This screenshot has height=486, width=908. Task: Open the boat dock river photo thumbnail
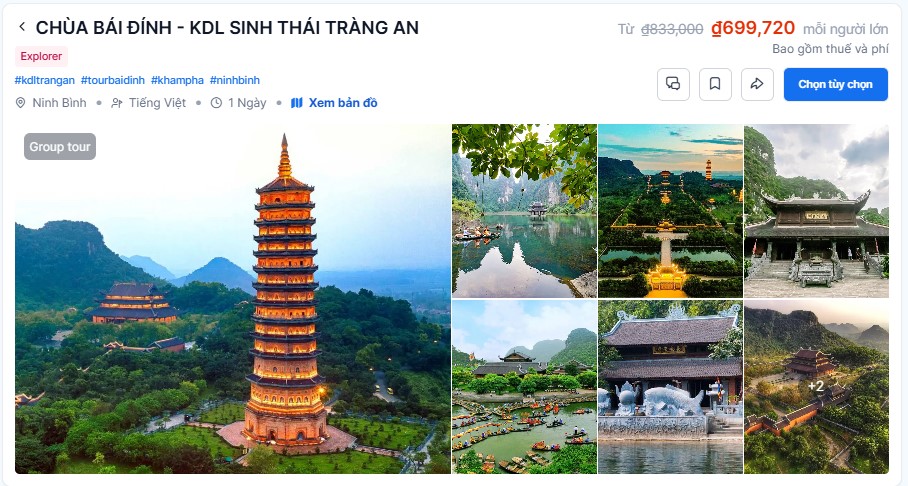click(x=524, y=386)
